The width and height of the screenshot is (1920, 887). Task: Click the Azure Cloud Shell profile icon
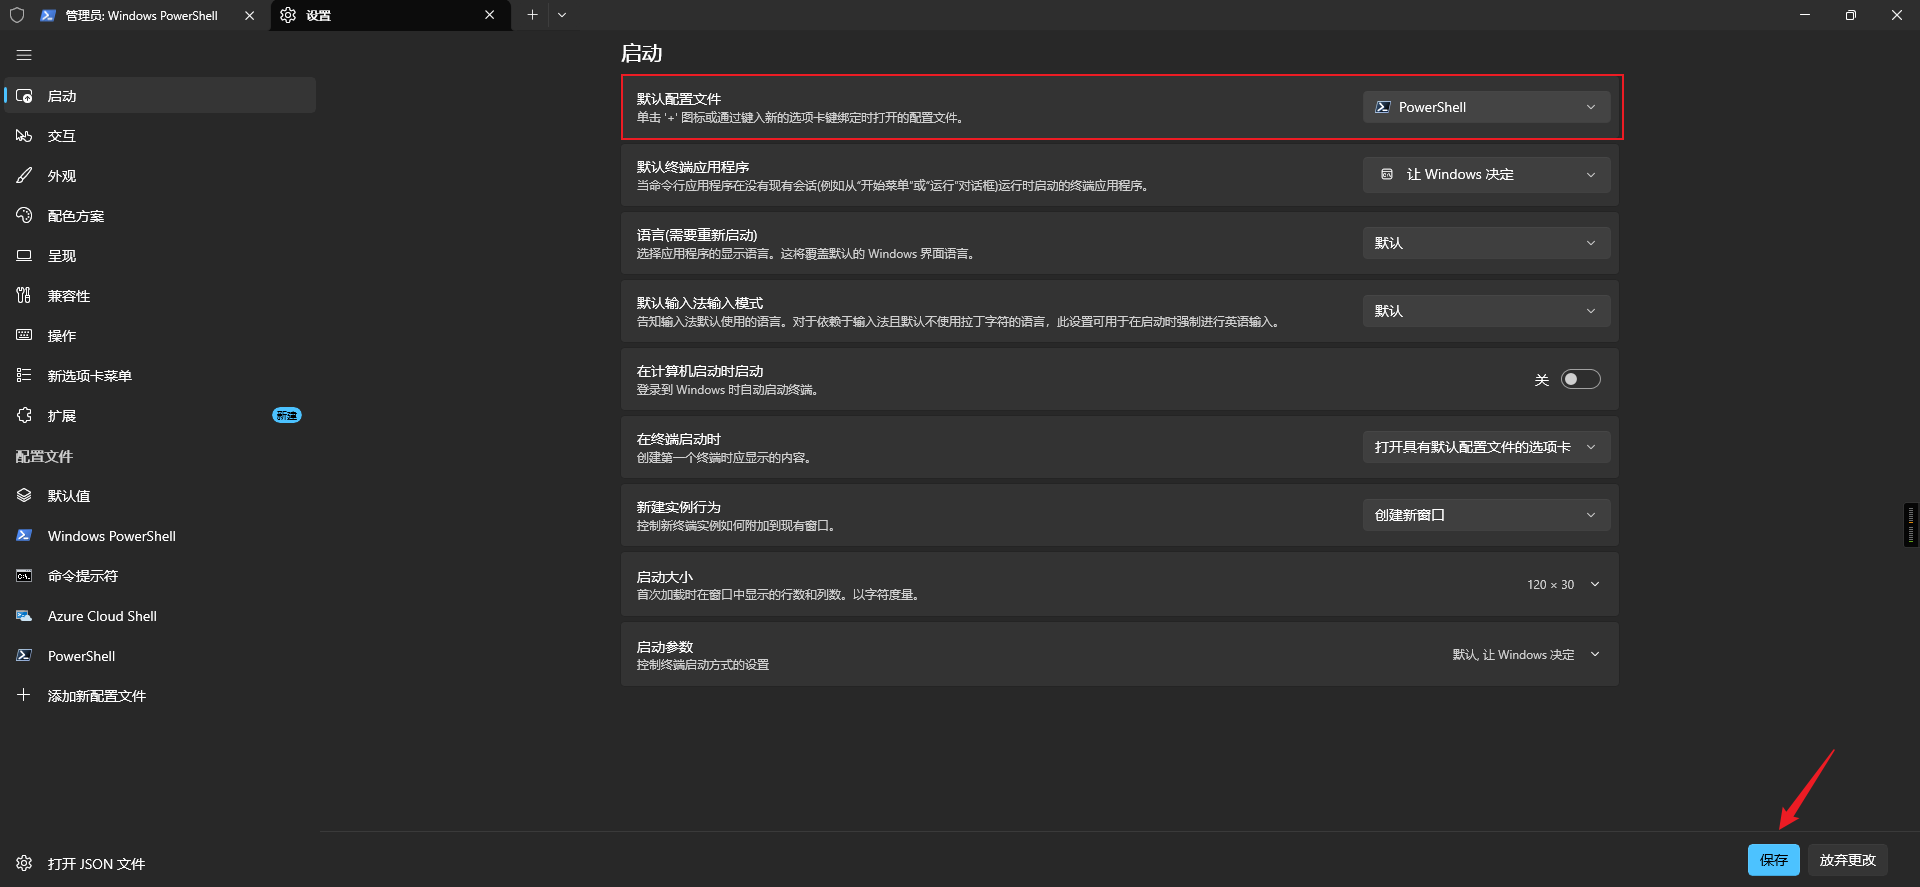pyautogui.click(x=24, y=616)
